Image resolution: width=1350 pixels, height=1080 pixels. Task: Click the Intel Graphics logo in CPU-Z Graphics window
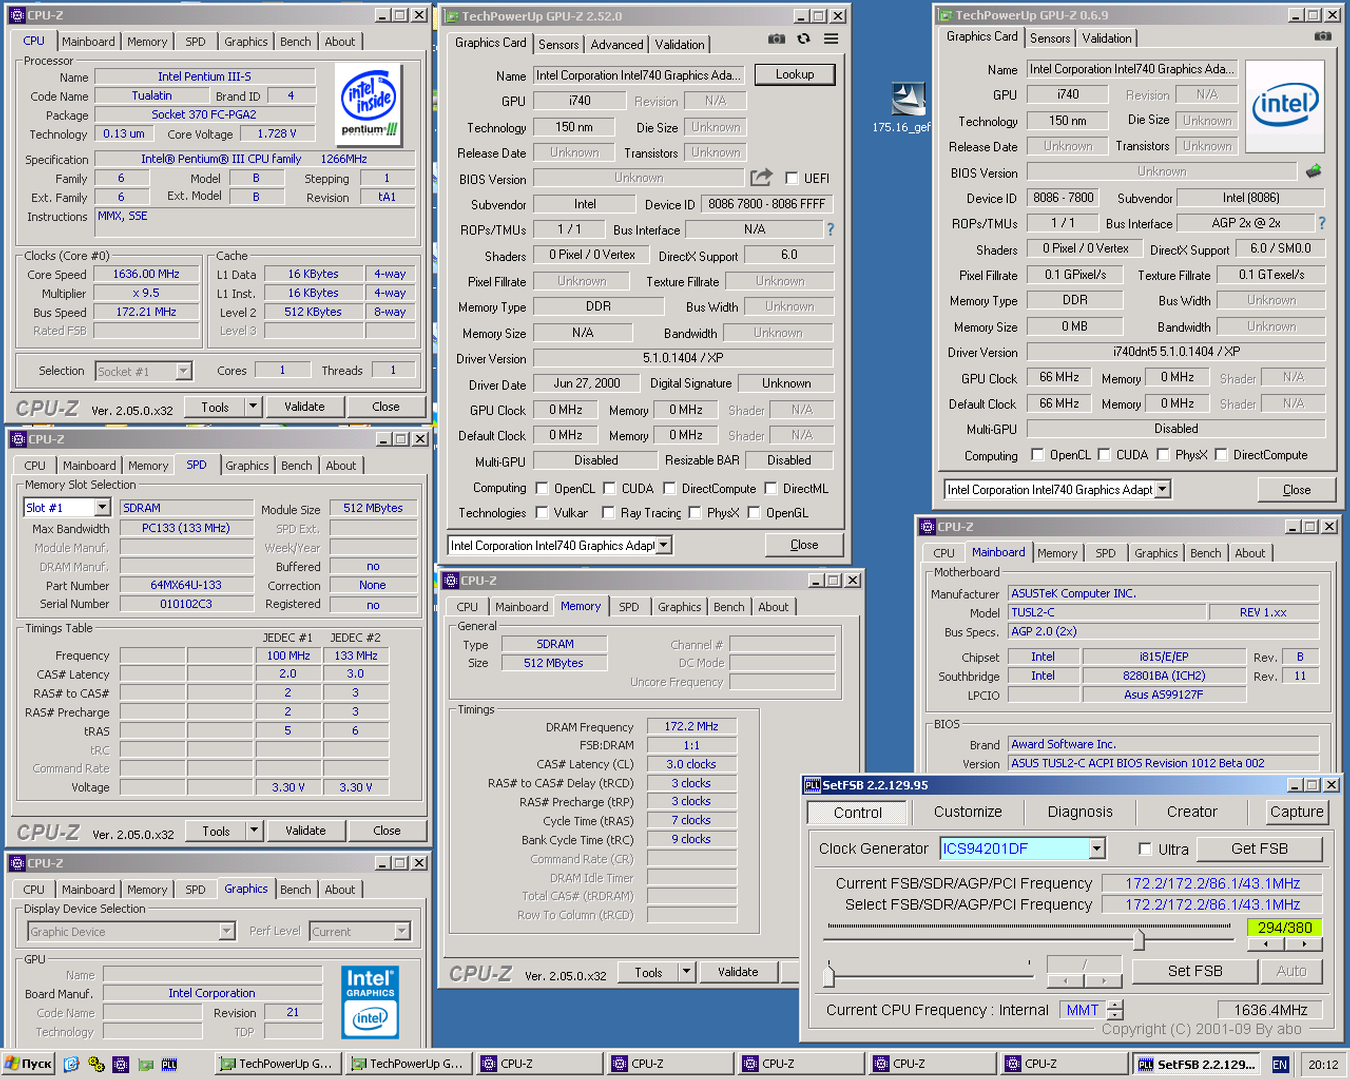370,1002
